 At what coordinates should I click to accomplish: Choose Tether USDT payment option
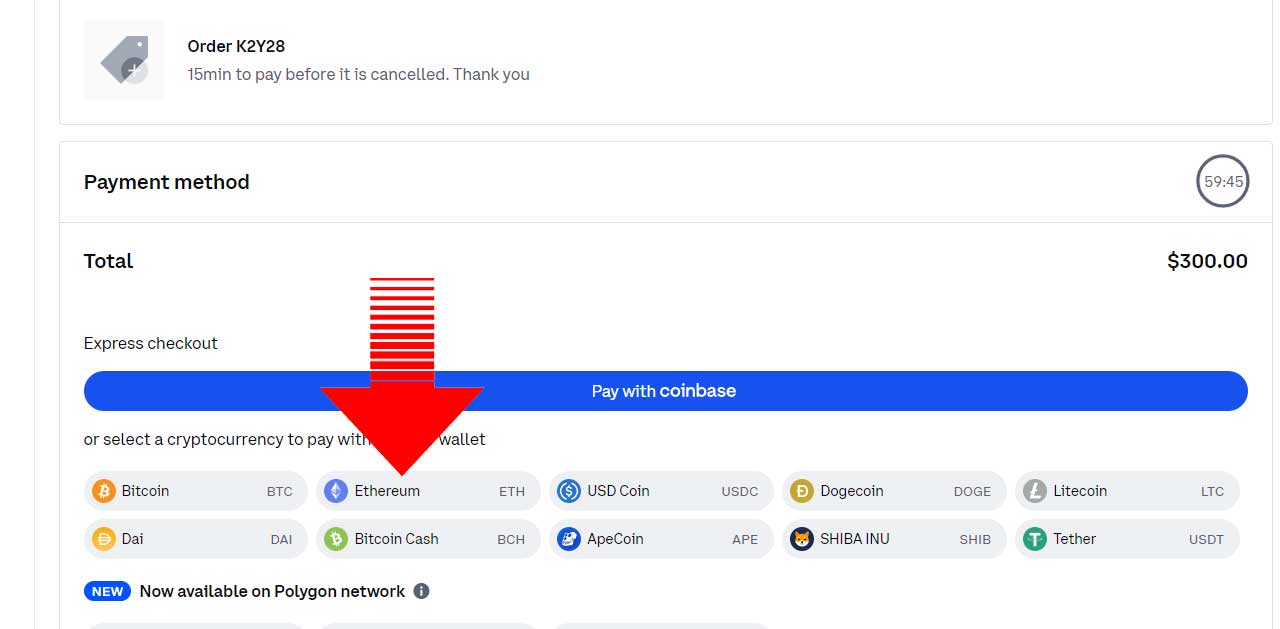(x=1127, y=539)
